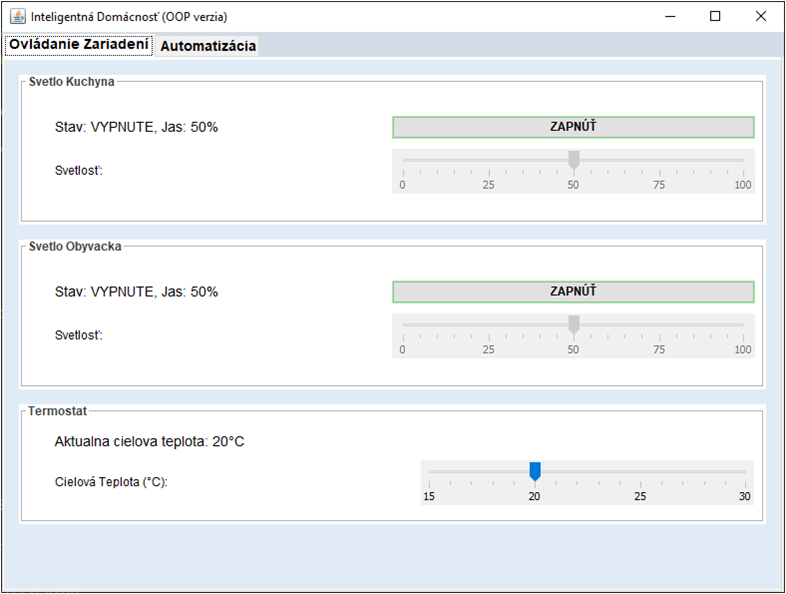Screen dimensions: 786x594
Task: Turn on Svetlo Kuchyna with ZAPNÚŤ
Action: (x=573, y=127)
